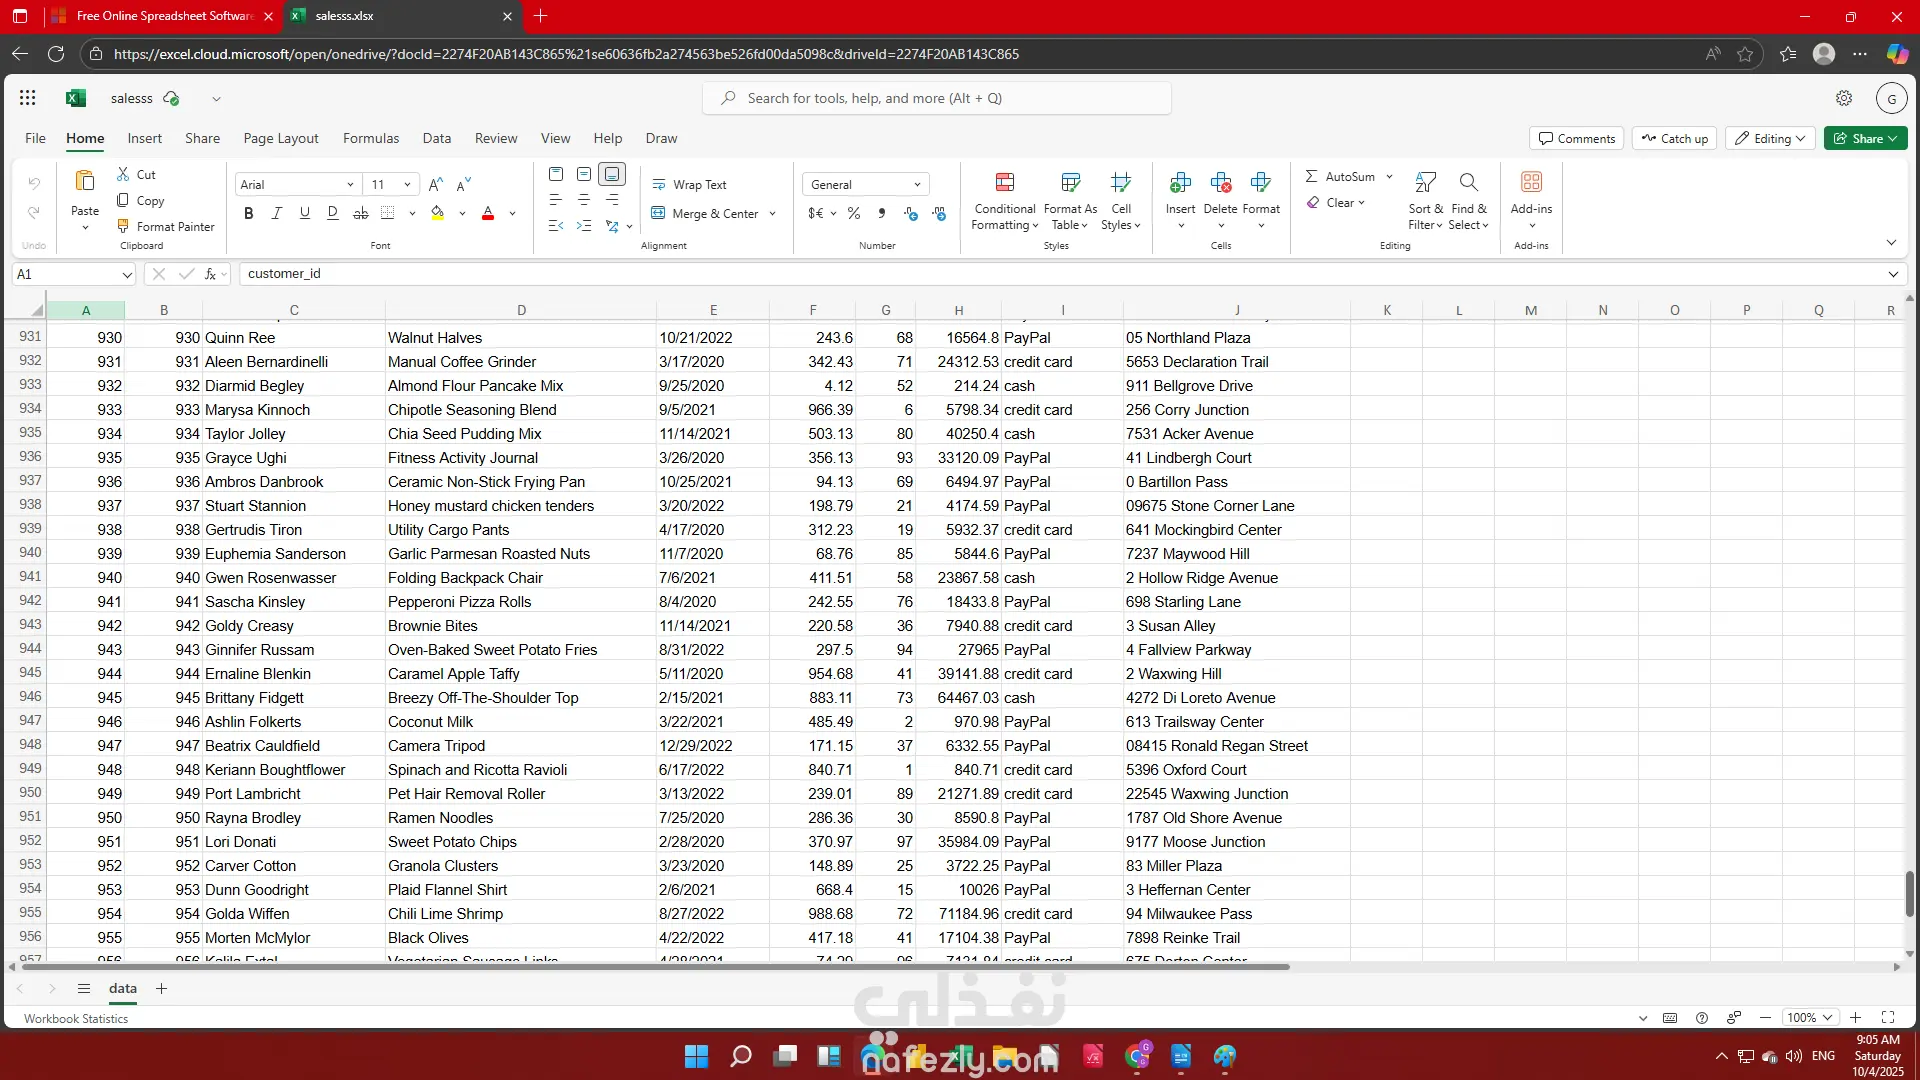Open the Formulas ribbon tab
This screenshot has width=1920, height=1080.
[x=370, y=139]
